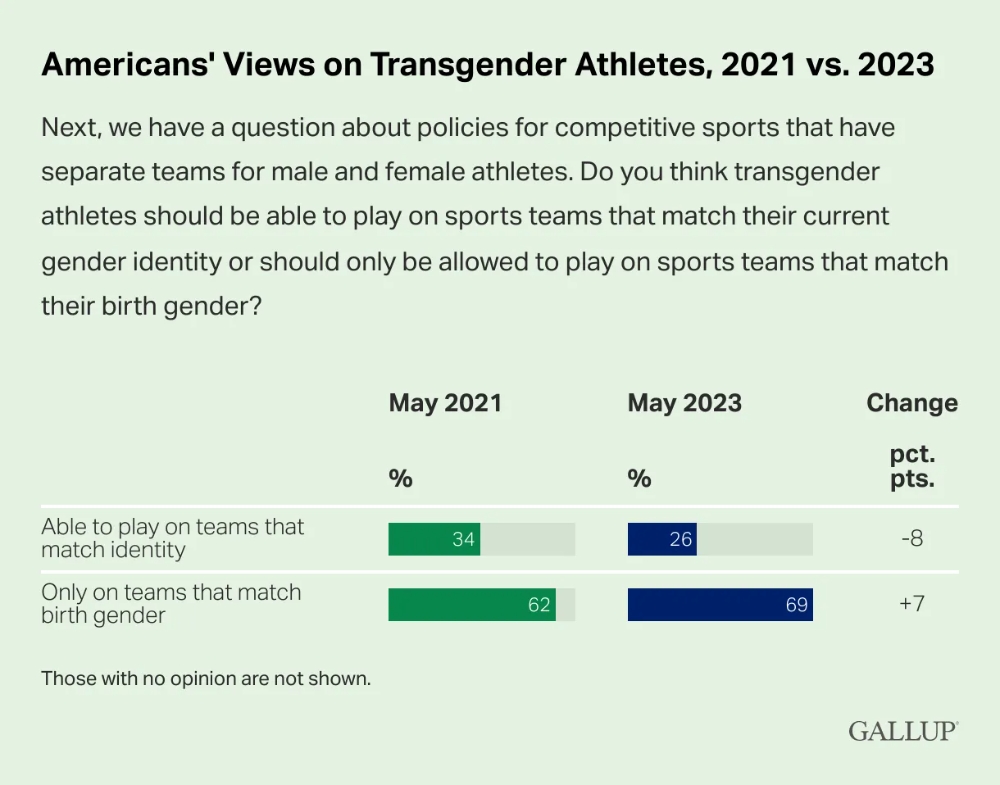The width and height of the screenshot is (1000, 785).
Task: Click the 'no opinion are not shown' footnote
Action: [206, 678]
